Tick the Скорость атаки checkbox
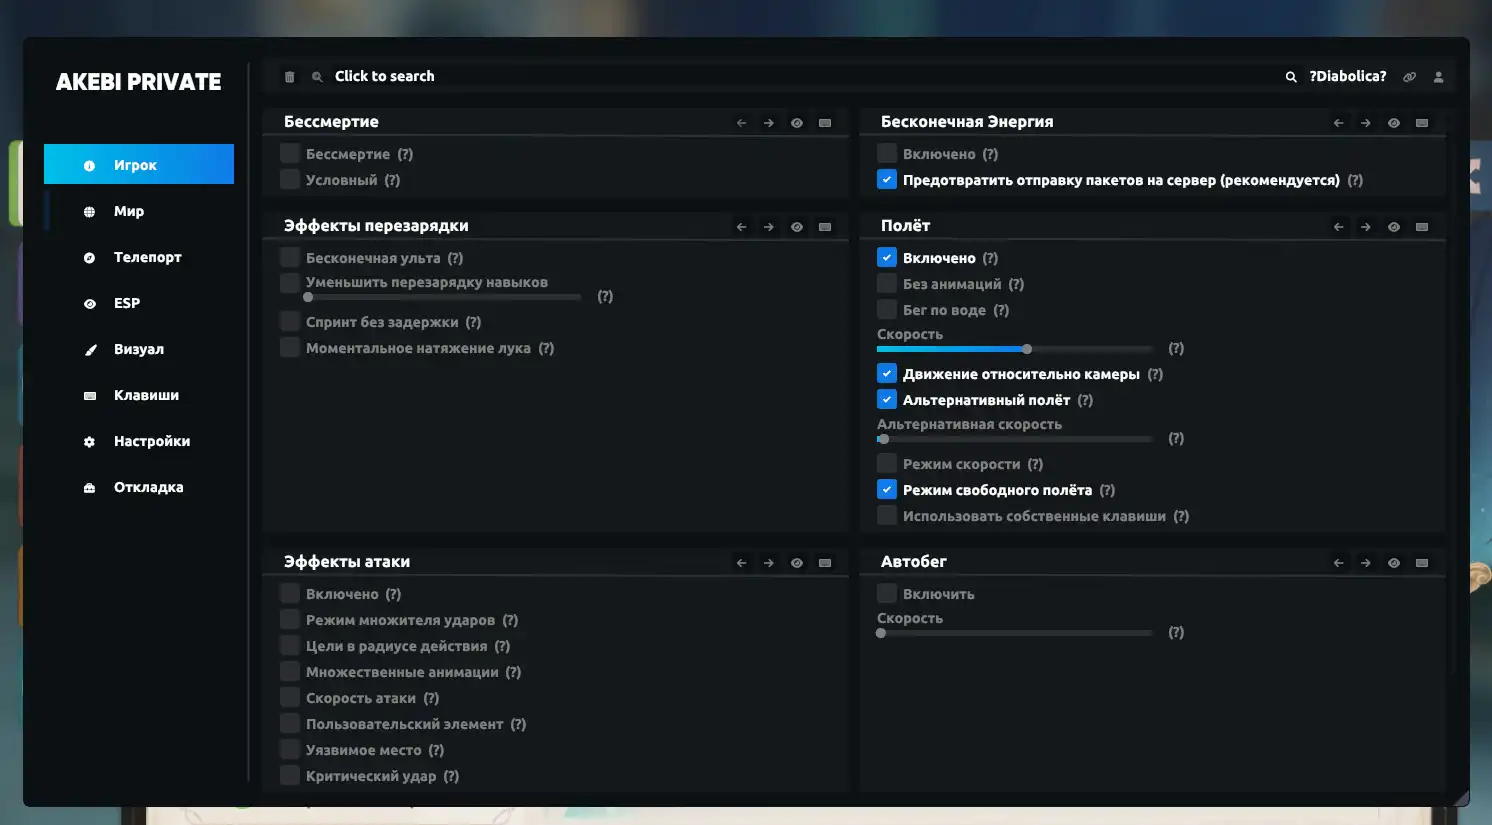 tap(290, 698)
